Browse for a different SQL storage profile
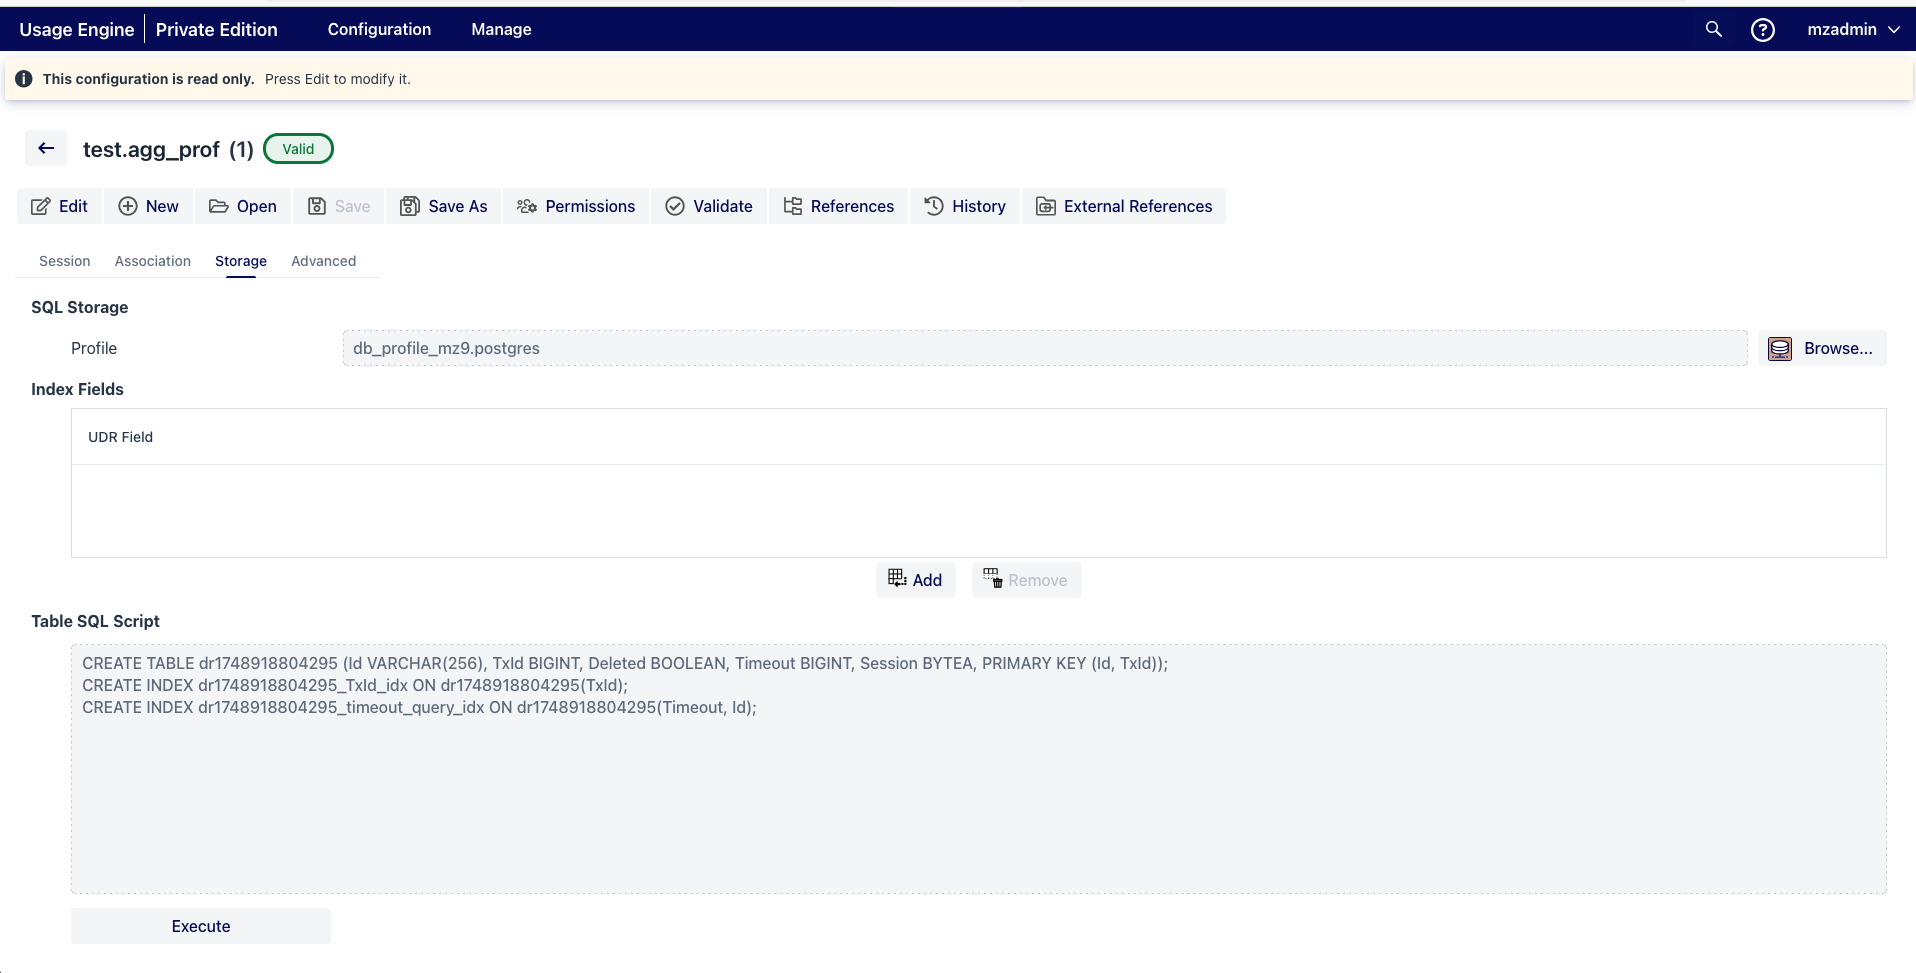 point(1837,348)
